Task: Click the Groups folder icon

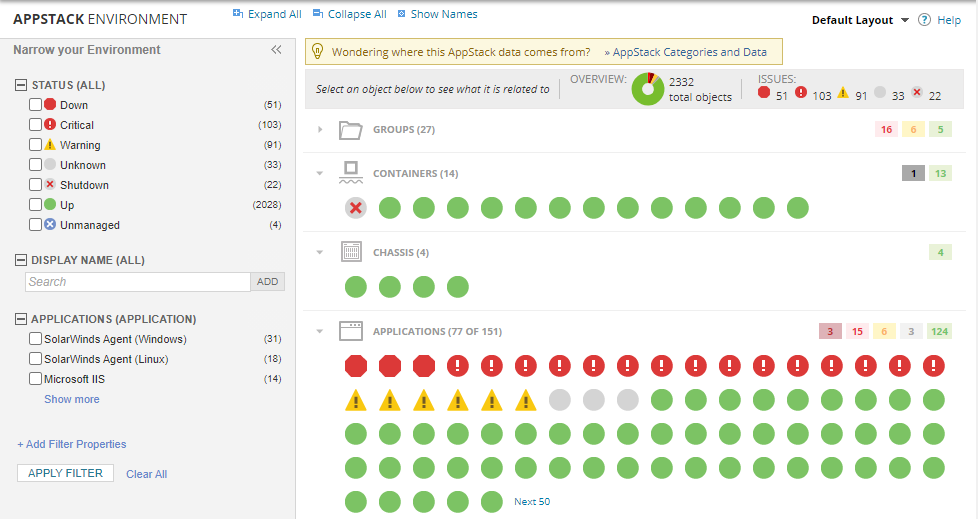Action: 350,130
